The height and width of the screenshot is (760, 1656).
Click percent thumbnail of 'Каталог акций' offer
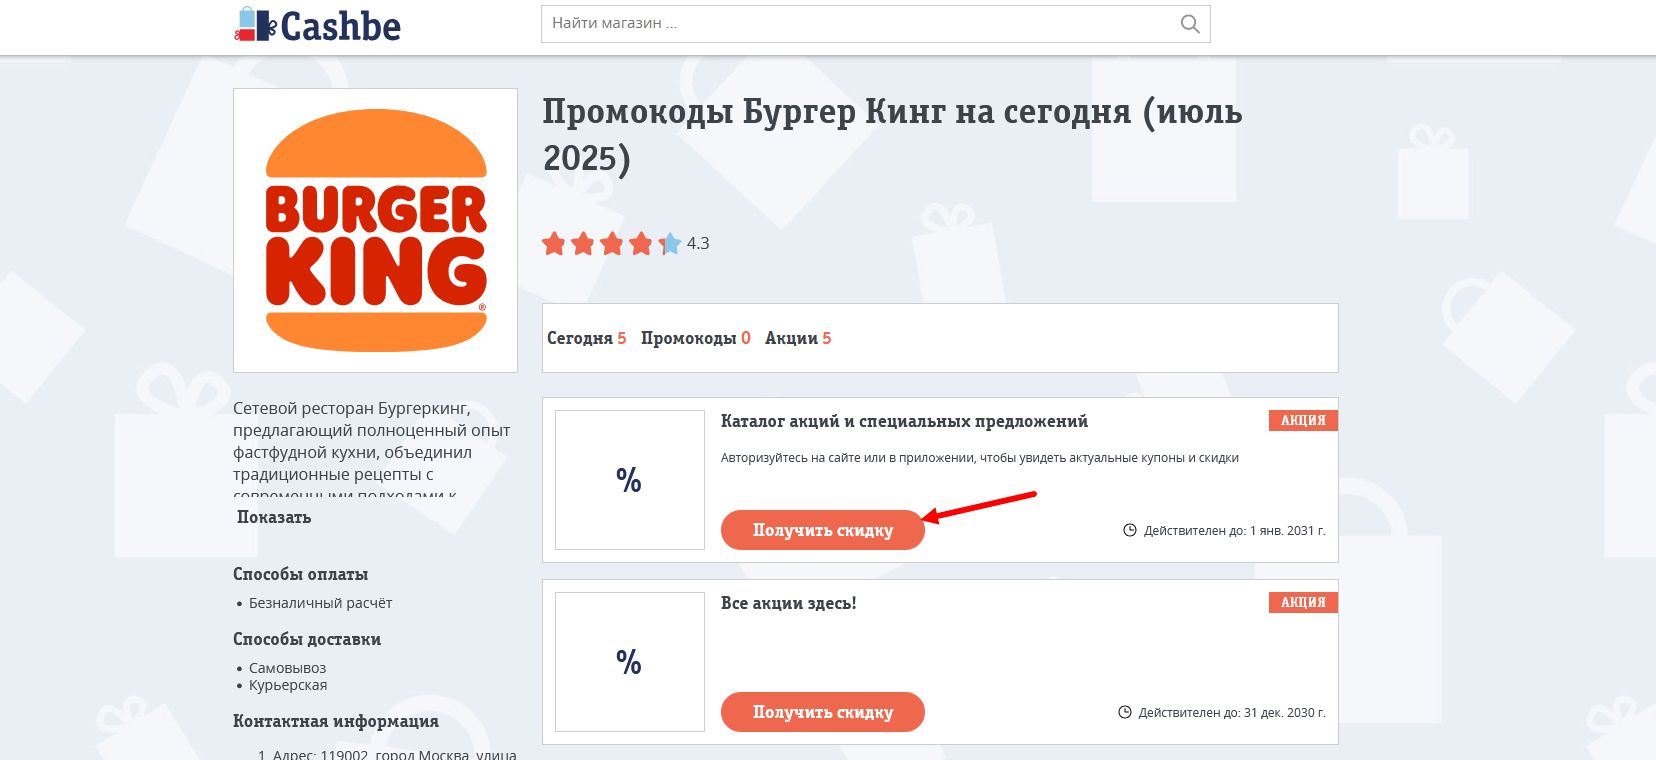tap(630, 480)
